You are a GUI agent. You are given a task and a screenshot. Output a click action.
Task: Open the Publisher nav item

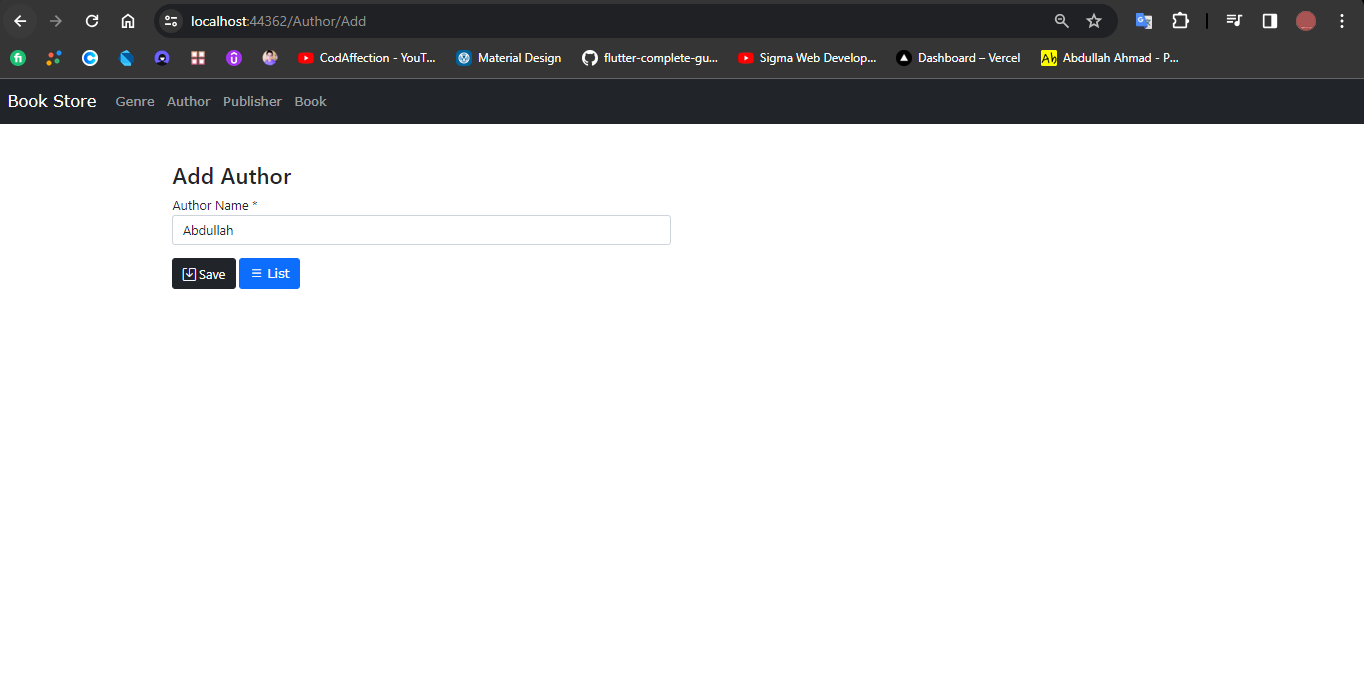(x=252, y=101)
